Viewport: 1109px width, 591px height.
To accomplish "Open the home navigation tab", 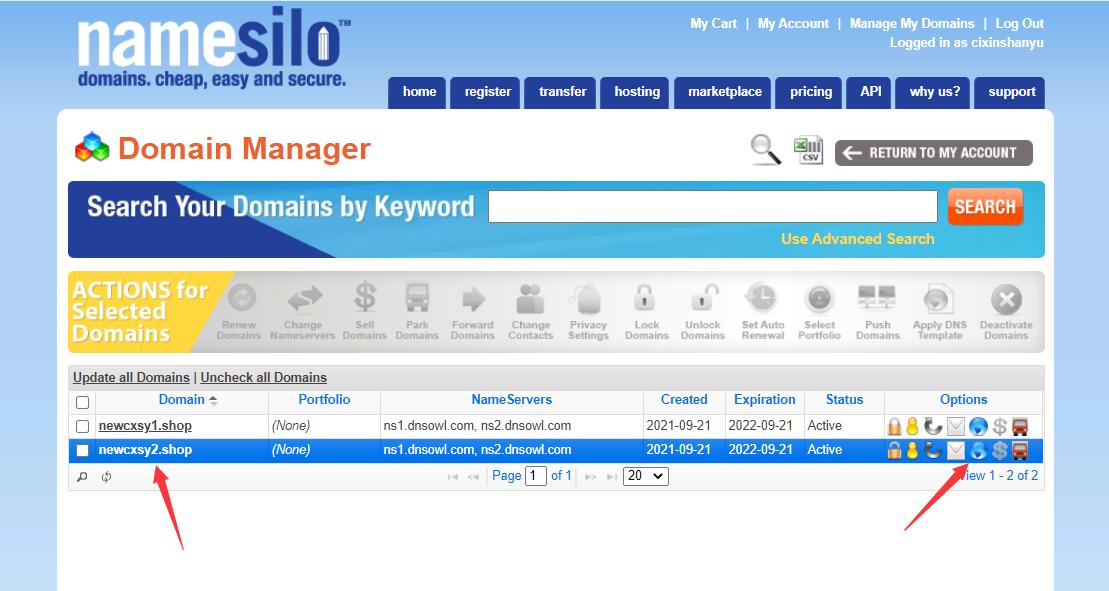I will pos(417,93).
